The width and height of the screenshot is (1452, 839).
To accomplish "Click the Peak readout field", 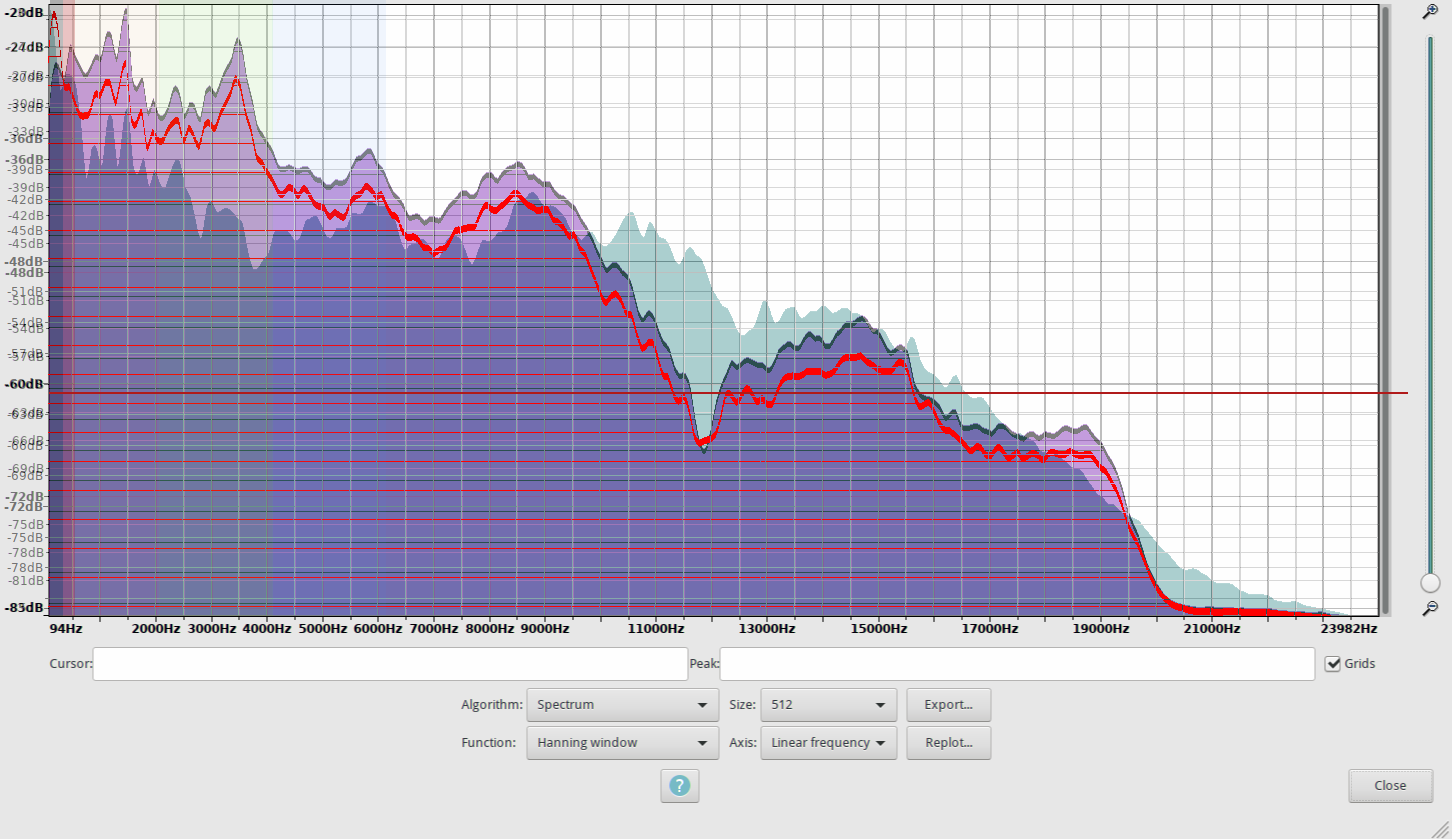I will 1017,664.
